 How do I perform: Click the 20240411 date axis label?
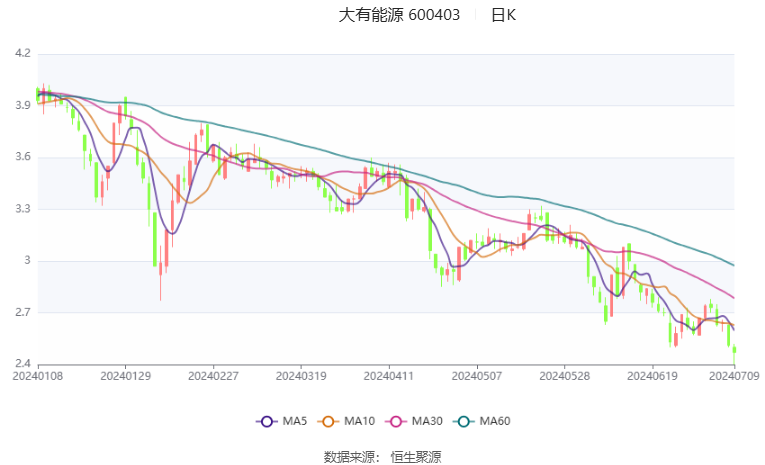click(389, 376)
